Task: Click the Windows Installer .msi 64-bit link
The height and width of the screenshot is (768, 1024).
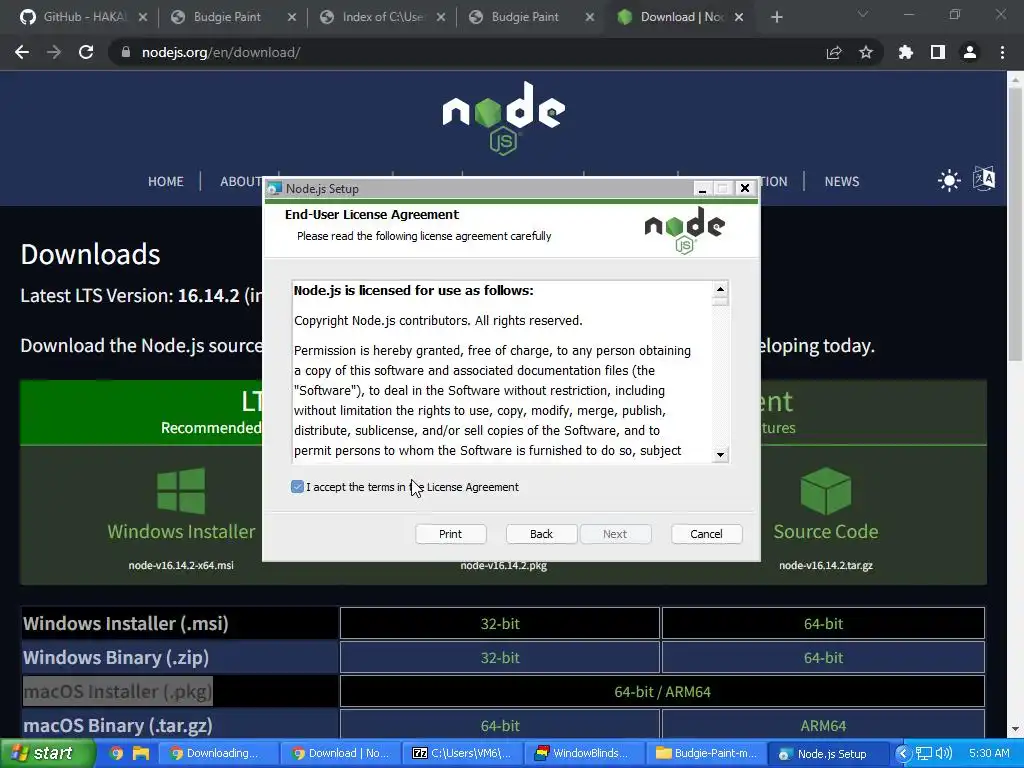Action: [823, 623]
